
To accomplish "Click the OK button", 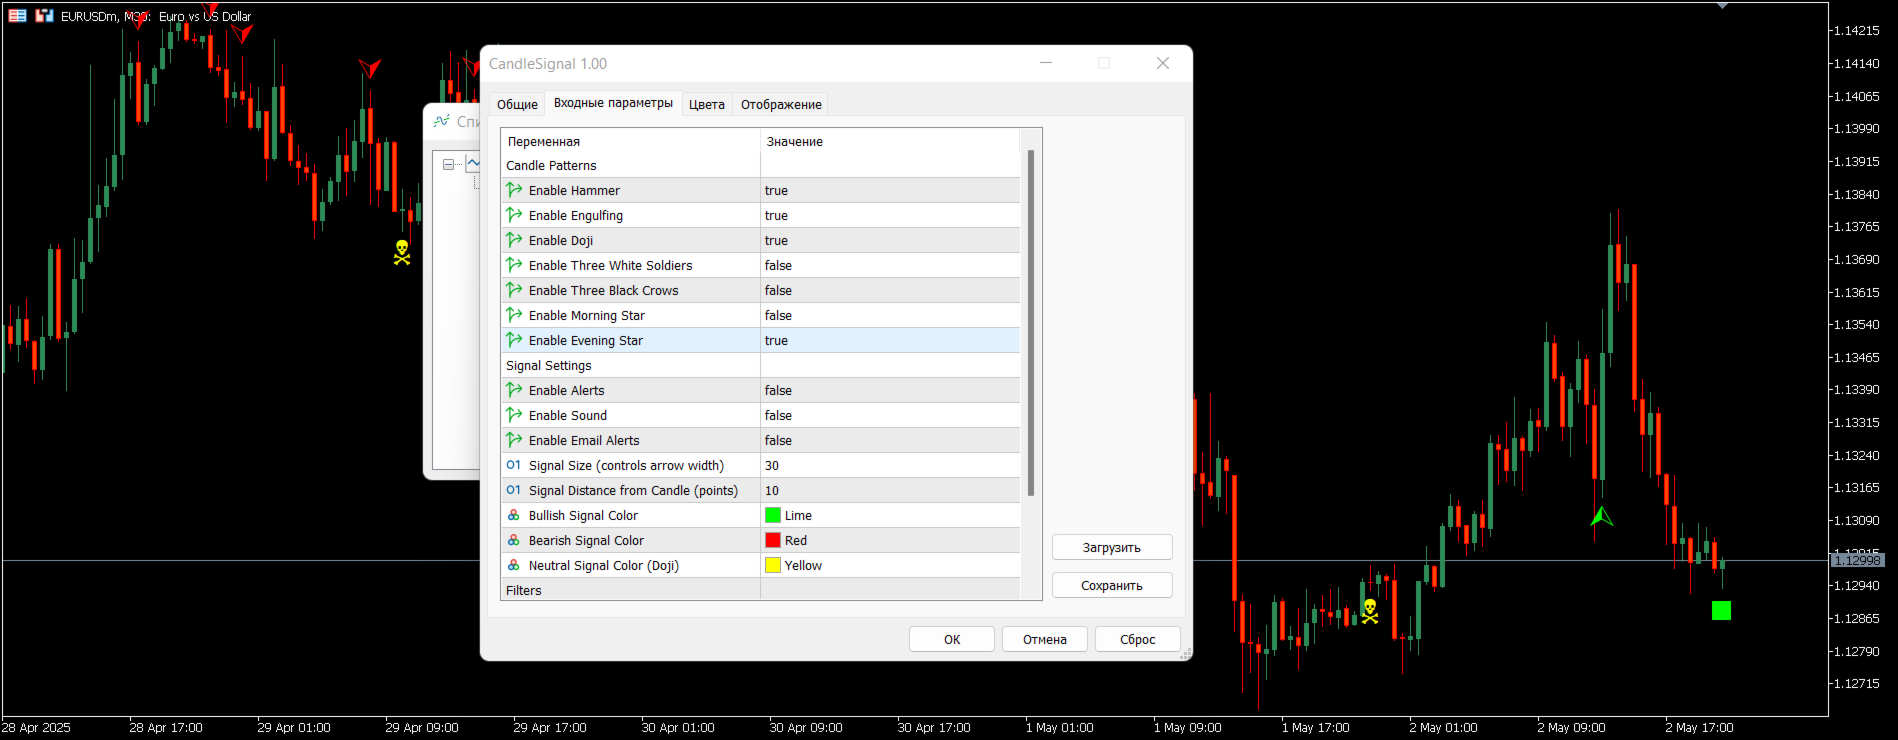I will pos(952,639).
